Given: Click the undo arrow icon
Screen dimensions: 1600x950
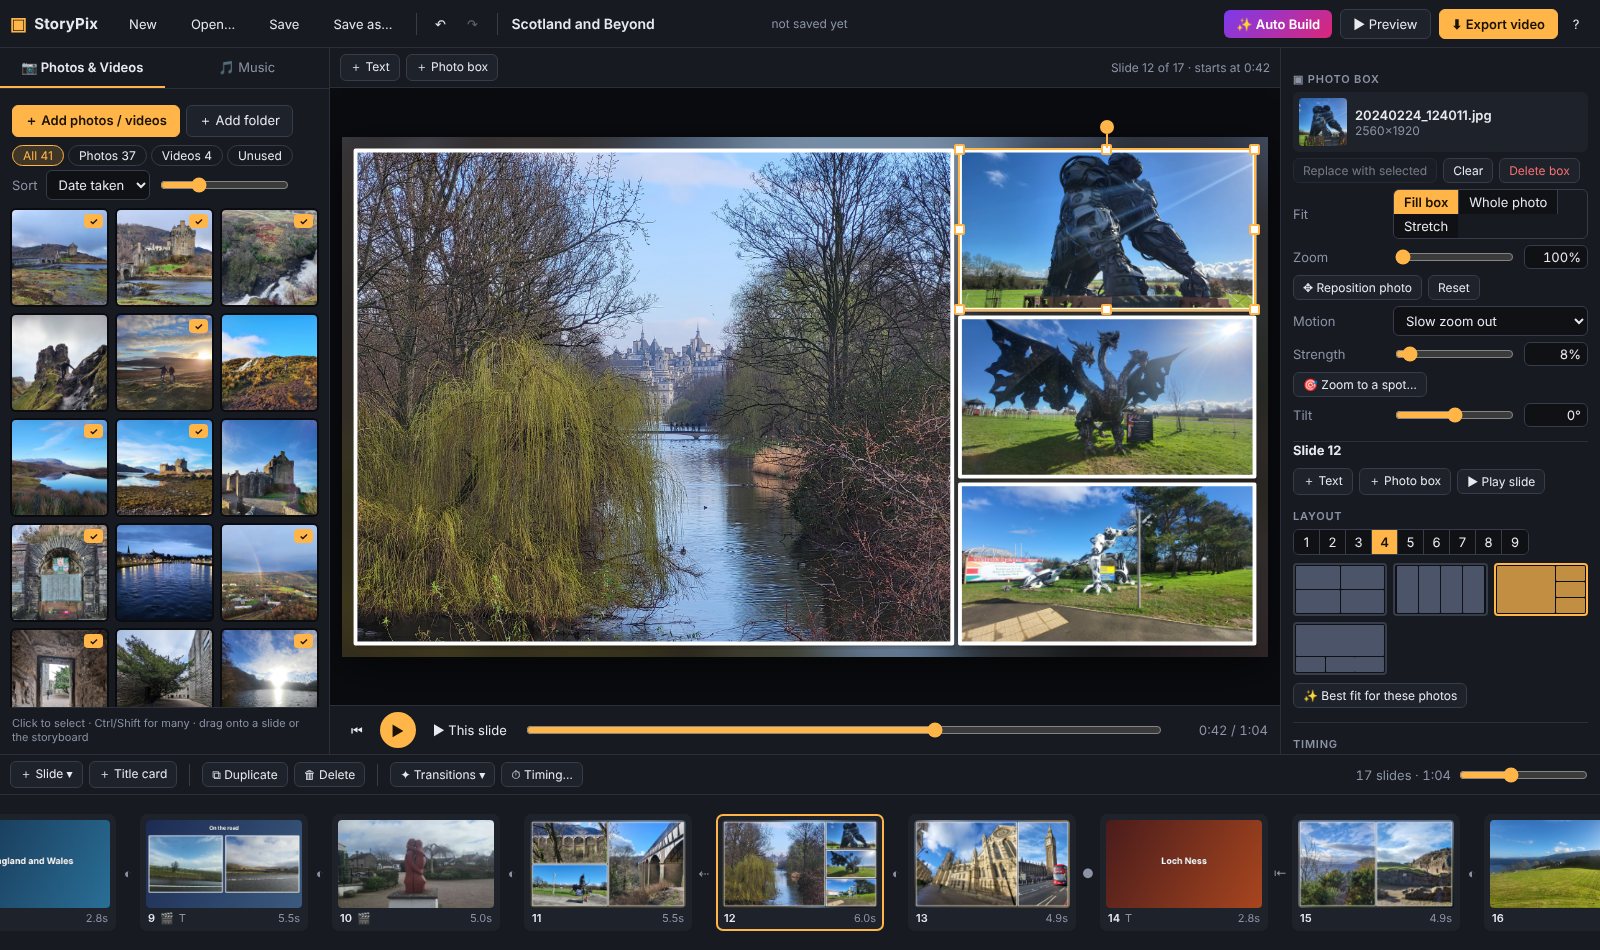Looking at the screenshot, I should [441, 24].
